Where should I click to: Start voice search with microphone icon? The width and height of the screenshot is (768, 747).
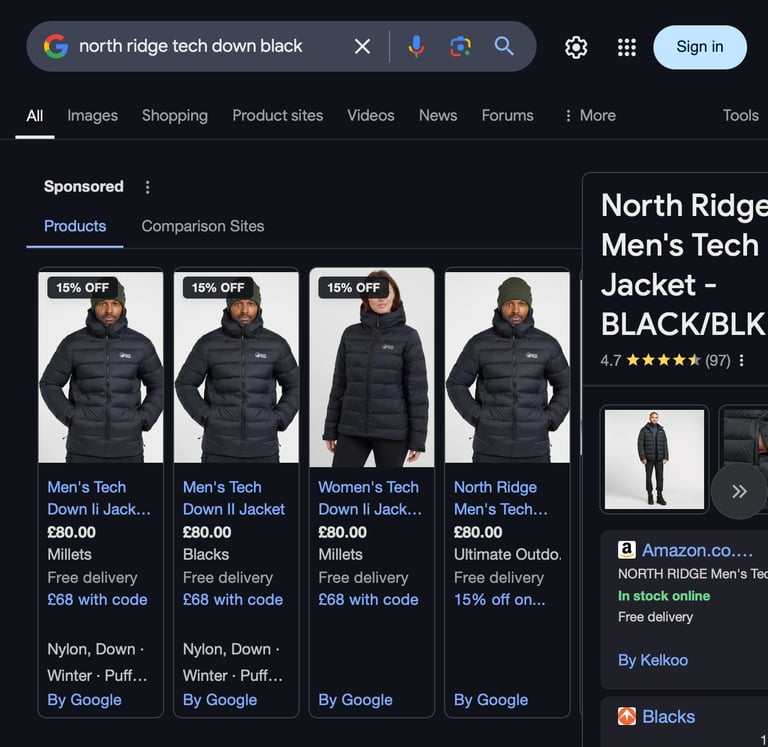point(416,47)
